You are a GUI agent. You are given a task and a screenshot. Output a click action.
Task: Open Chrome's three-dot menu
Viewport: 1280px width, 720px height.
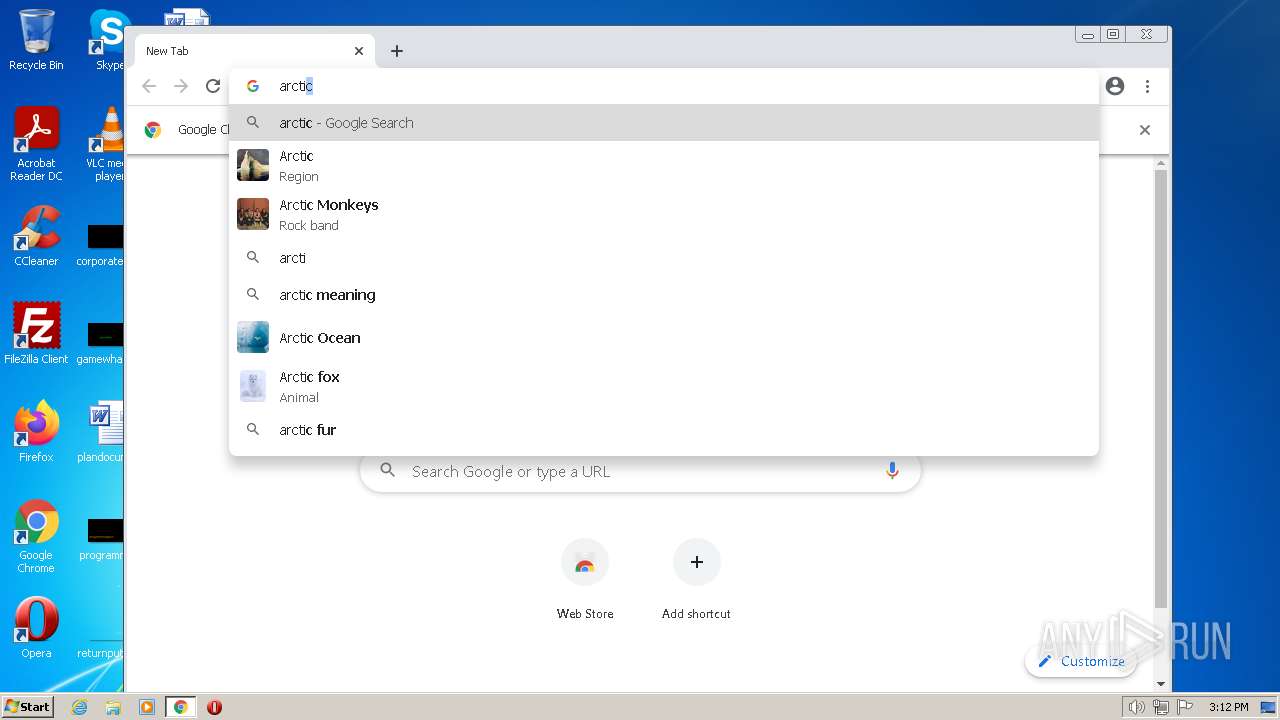tap(1148, 86)
